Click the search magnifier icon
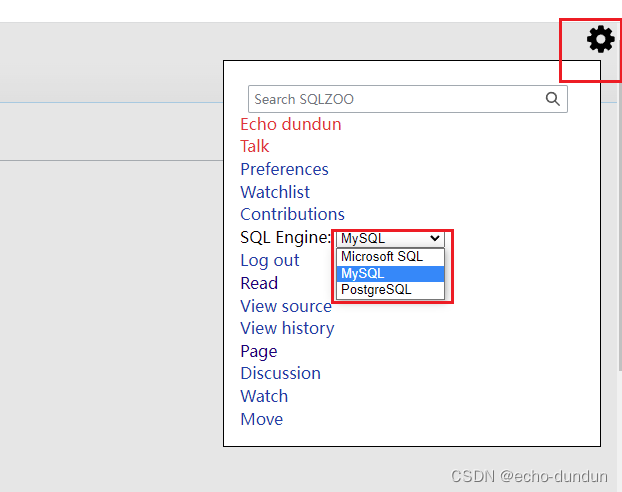622x492 pixels. coord(553,99)
